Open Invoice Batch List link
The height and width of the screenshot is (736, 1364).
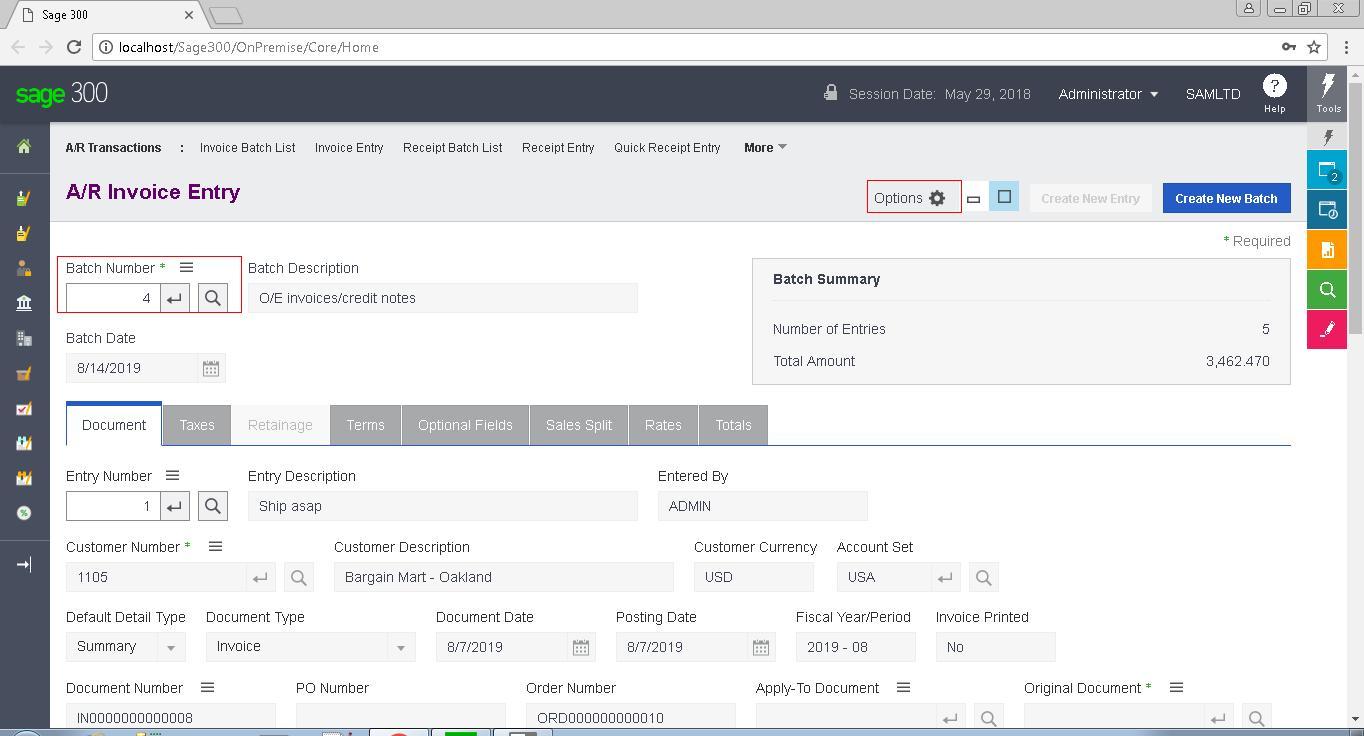click(247, 147)
